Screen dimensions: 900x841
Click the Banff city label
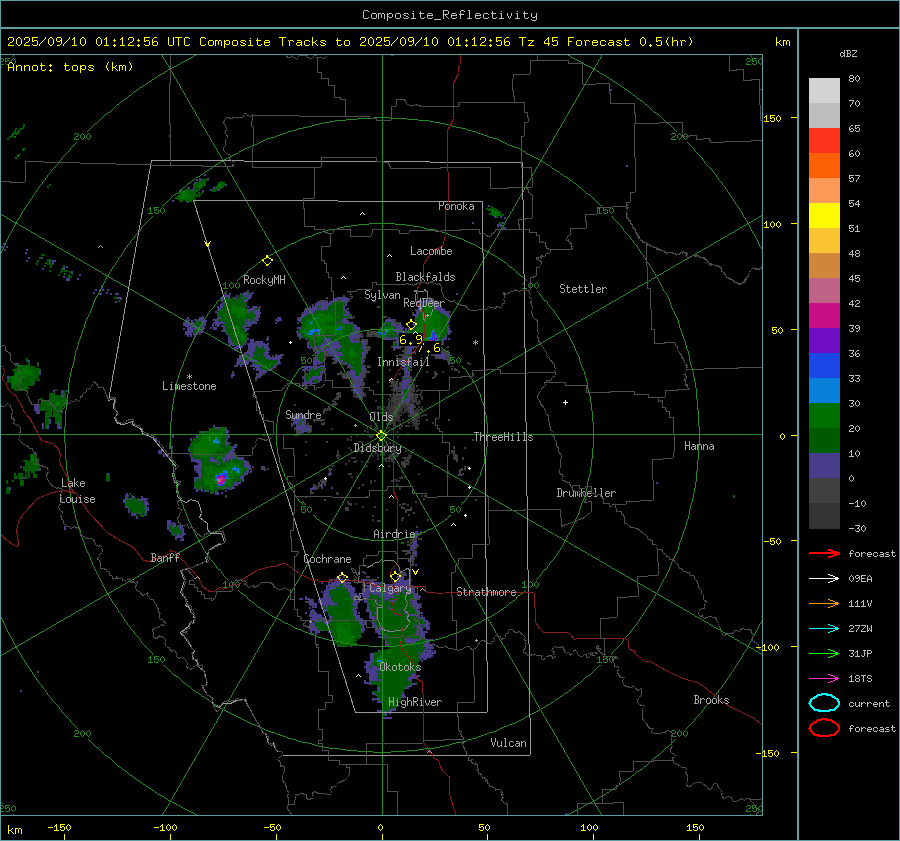(x=165, y=557)
